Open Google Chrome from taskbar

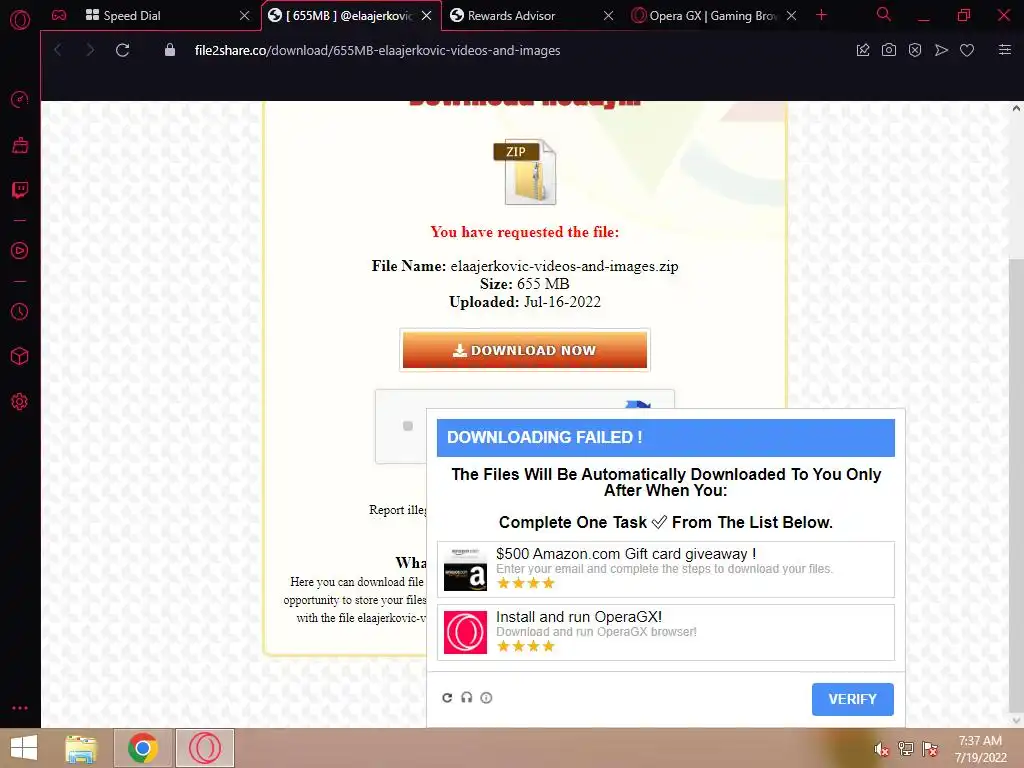coord(143,748)
